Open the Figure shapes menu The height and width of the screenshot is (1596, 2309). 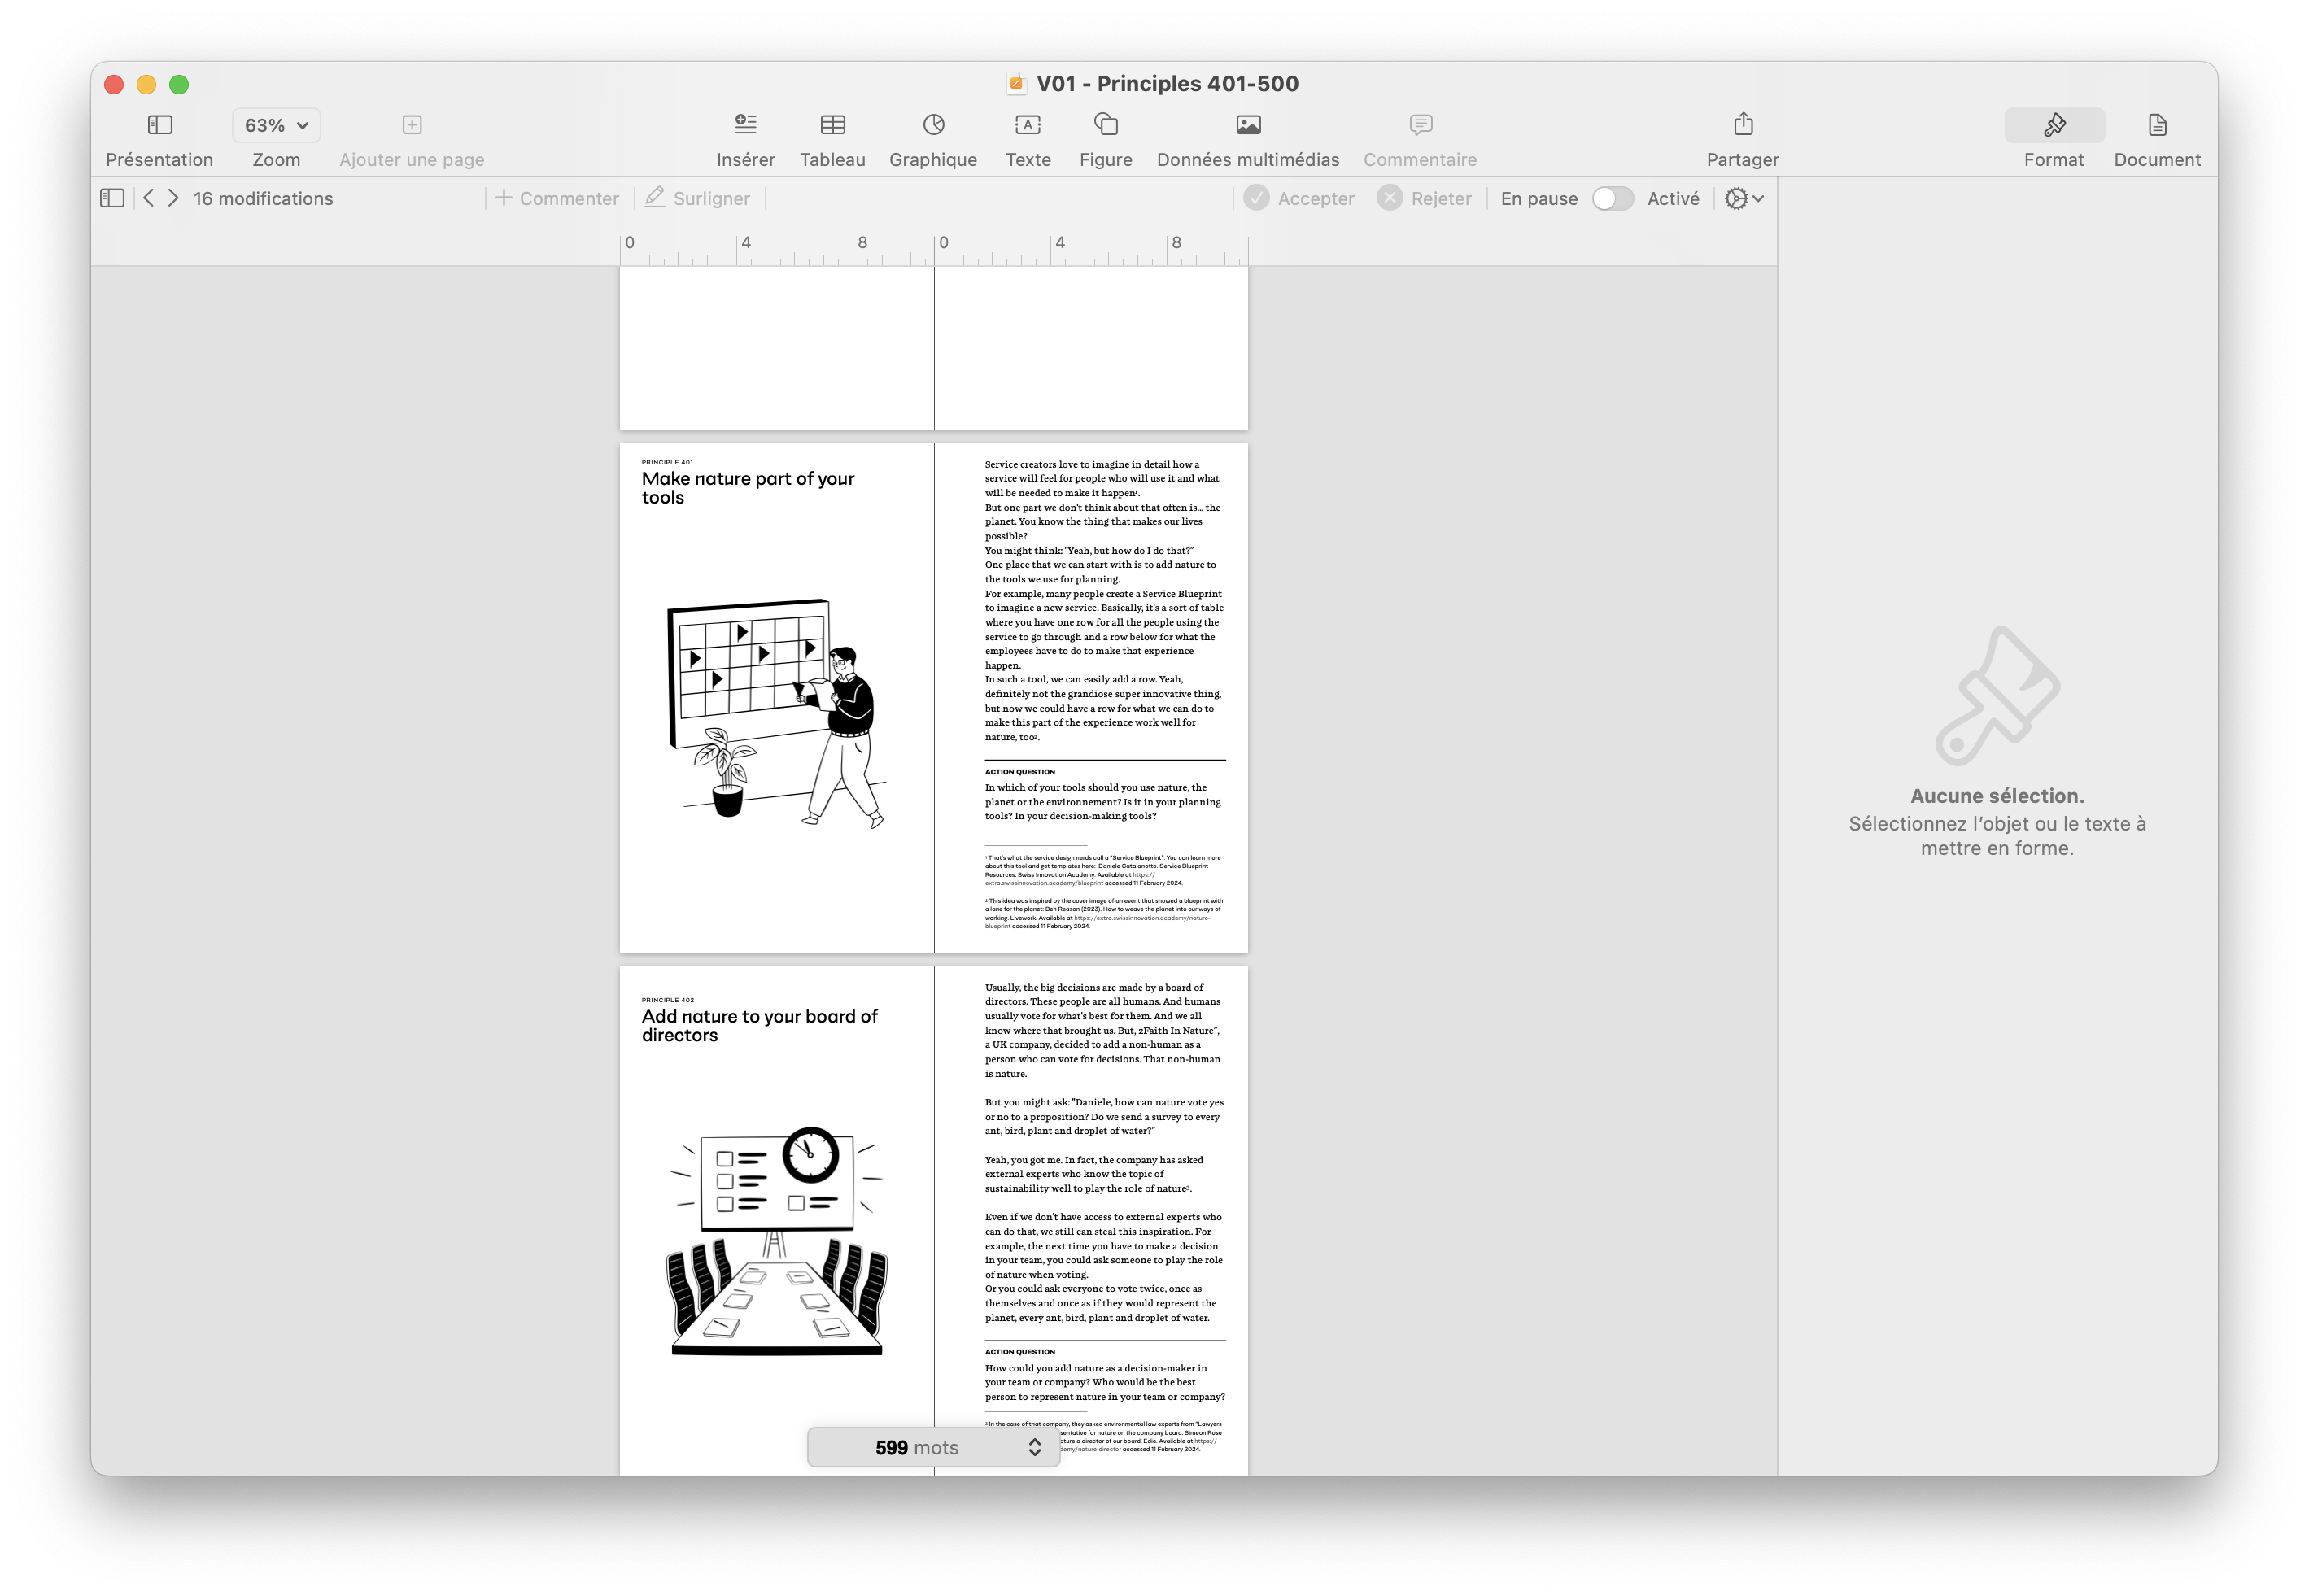pyautogui.click(x=1105, y=125)
